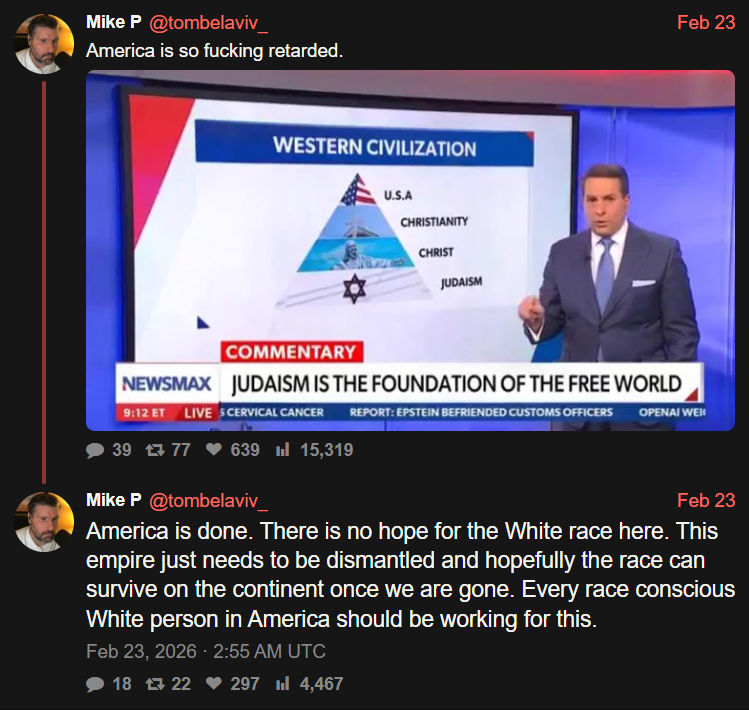Click views chart icon on second post
749x710 pixels.
283,684
